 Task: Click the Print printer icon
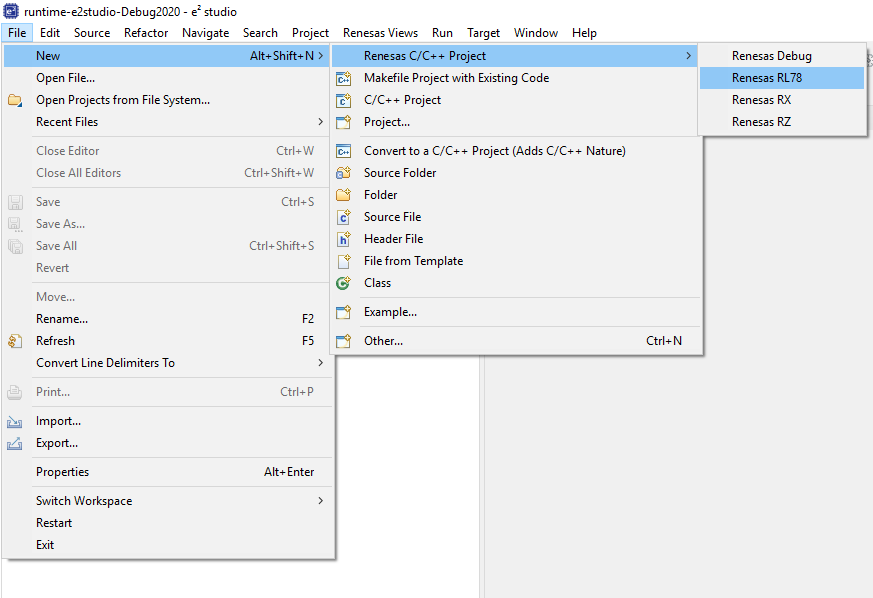tap(15, 392)
